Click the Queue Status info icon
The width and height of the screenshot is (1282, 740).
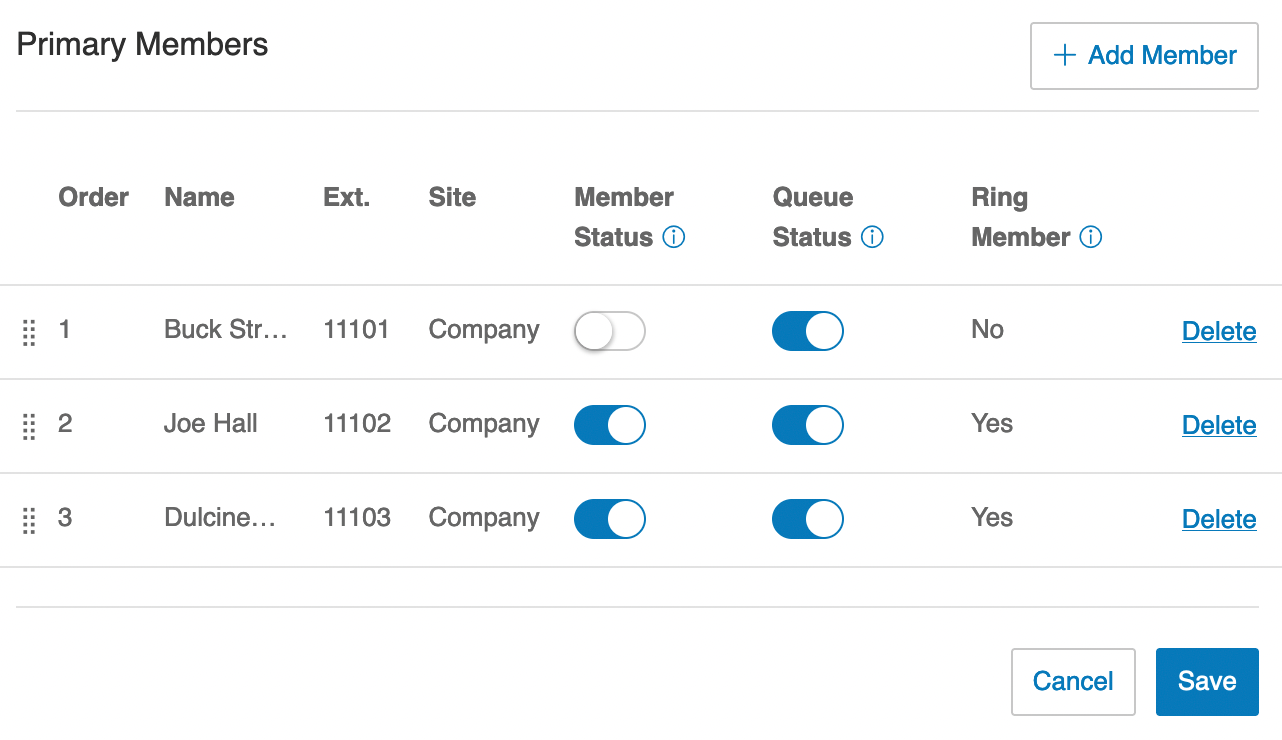[872, 238]
